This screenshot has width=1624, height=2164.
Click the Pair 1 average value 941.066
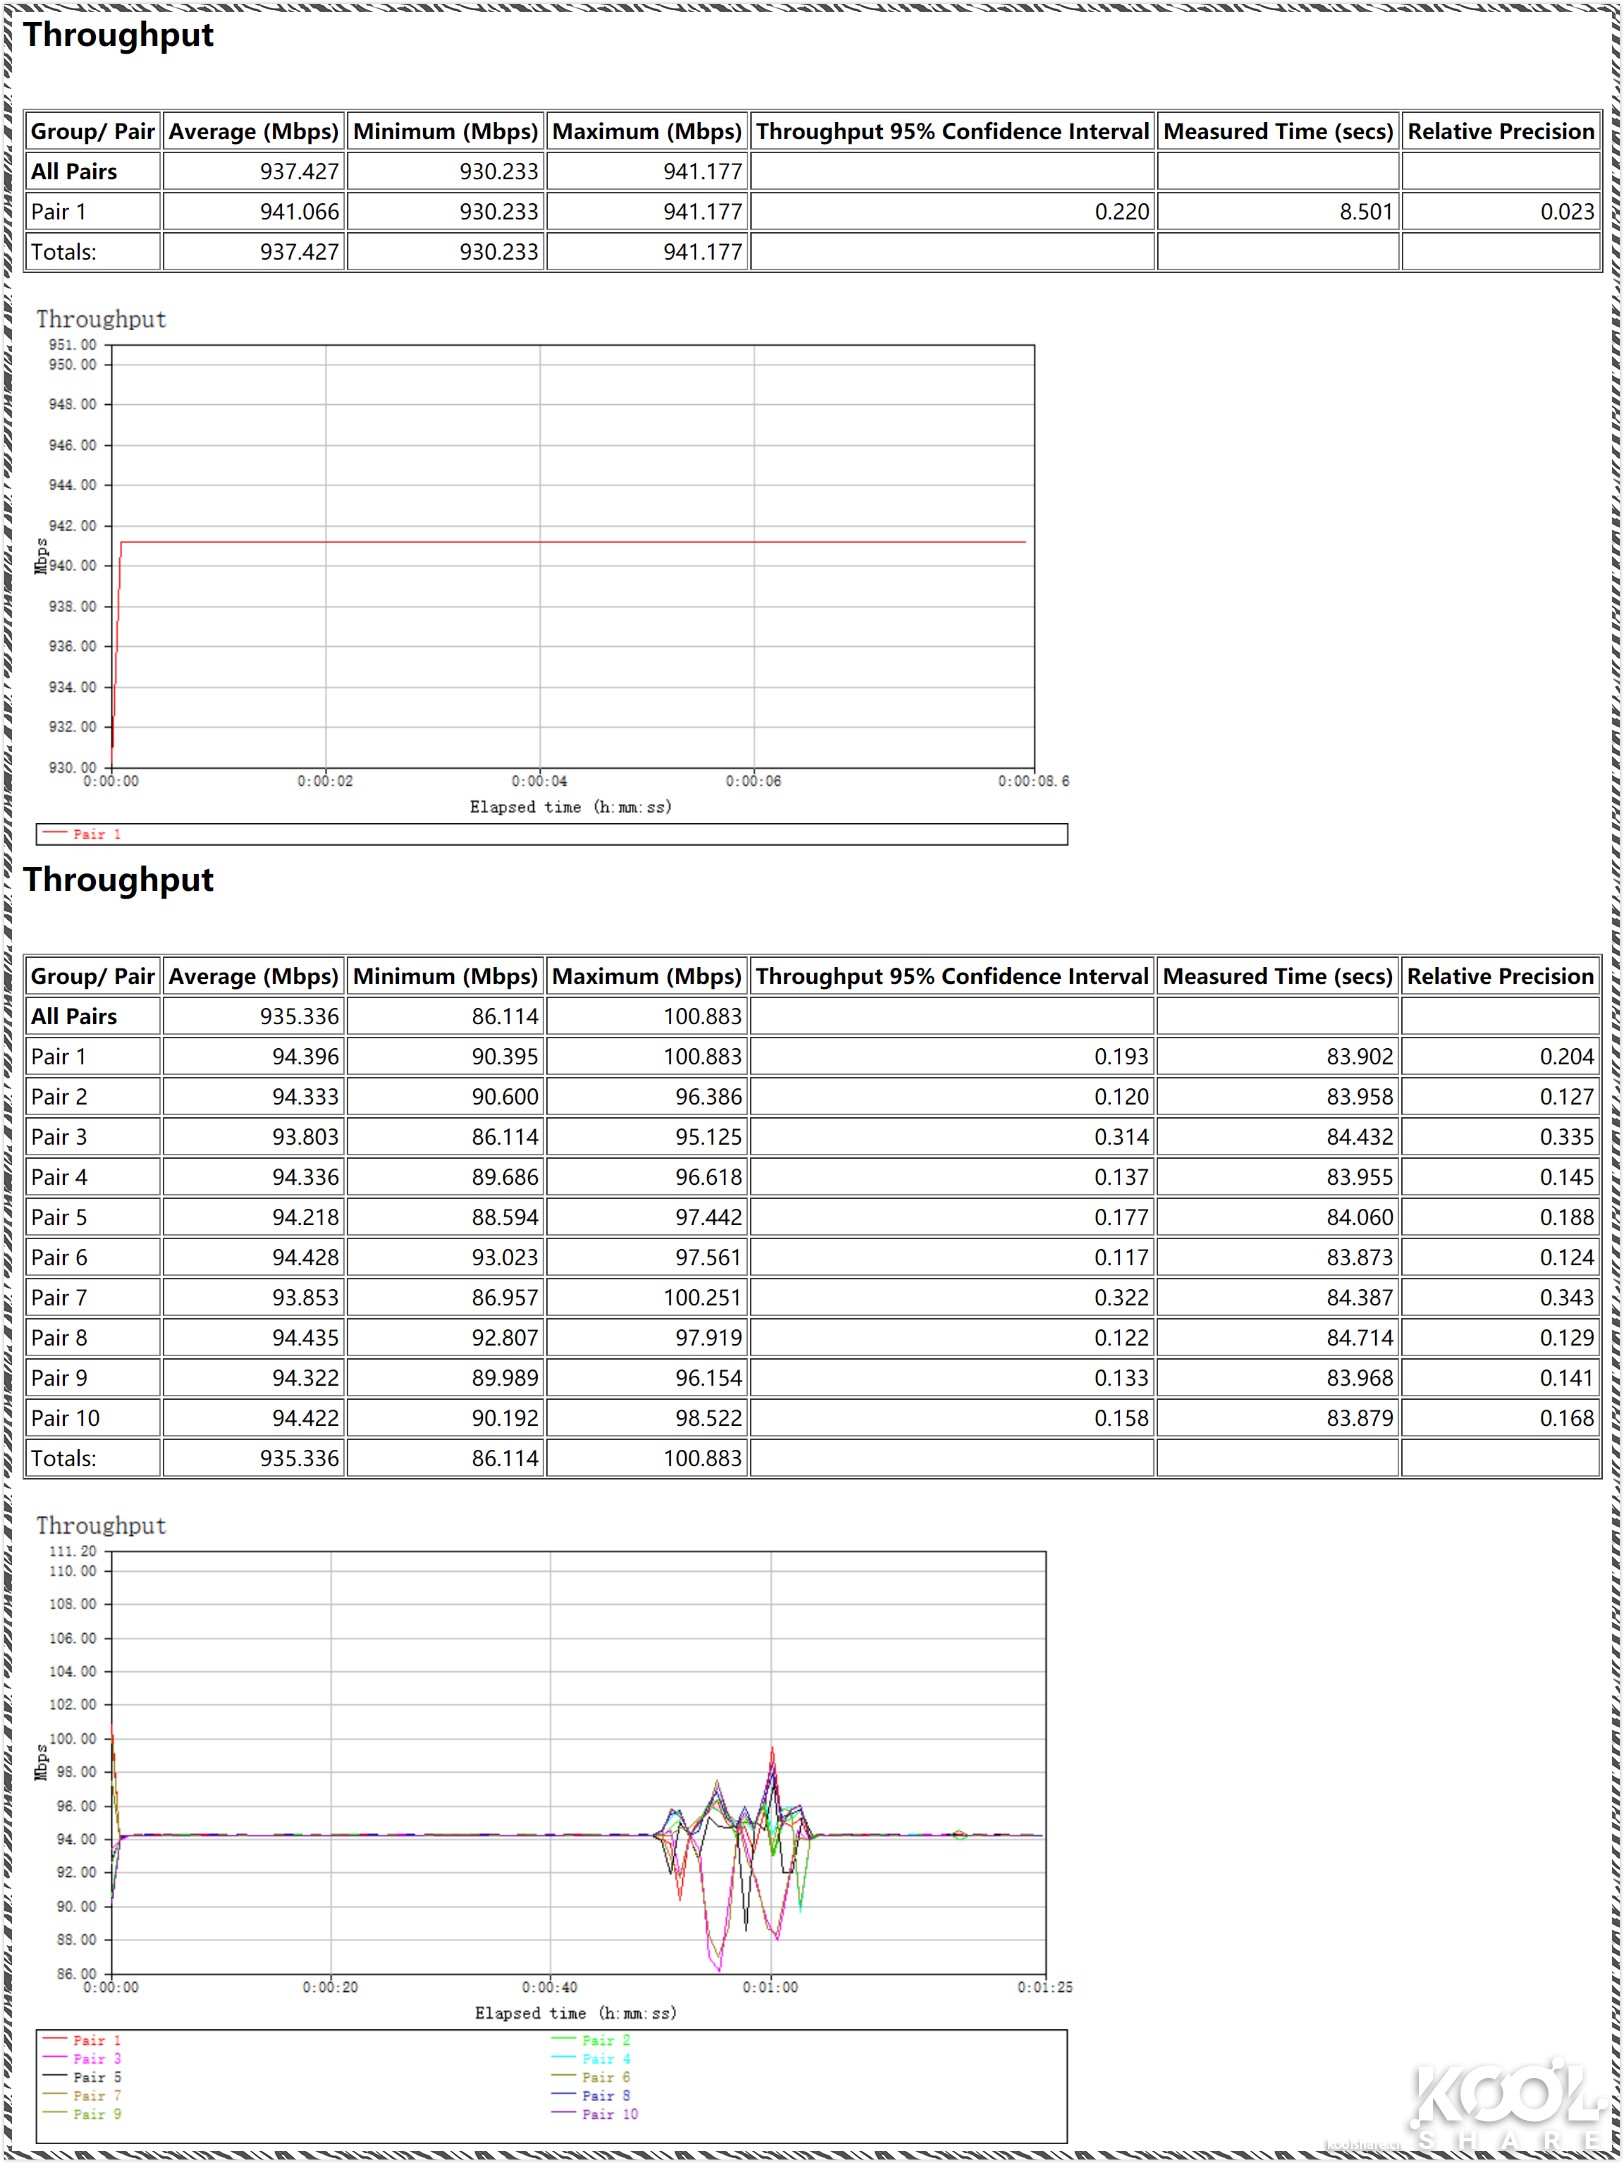[299, 212]
